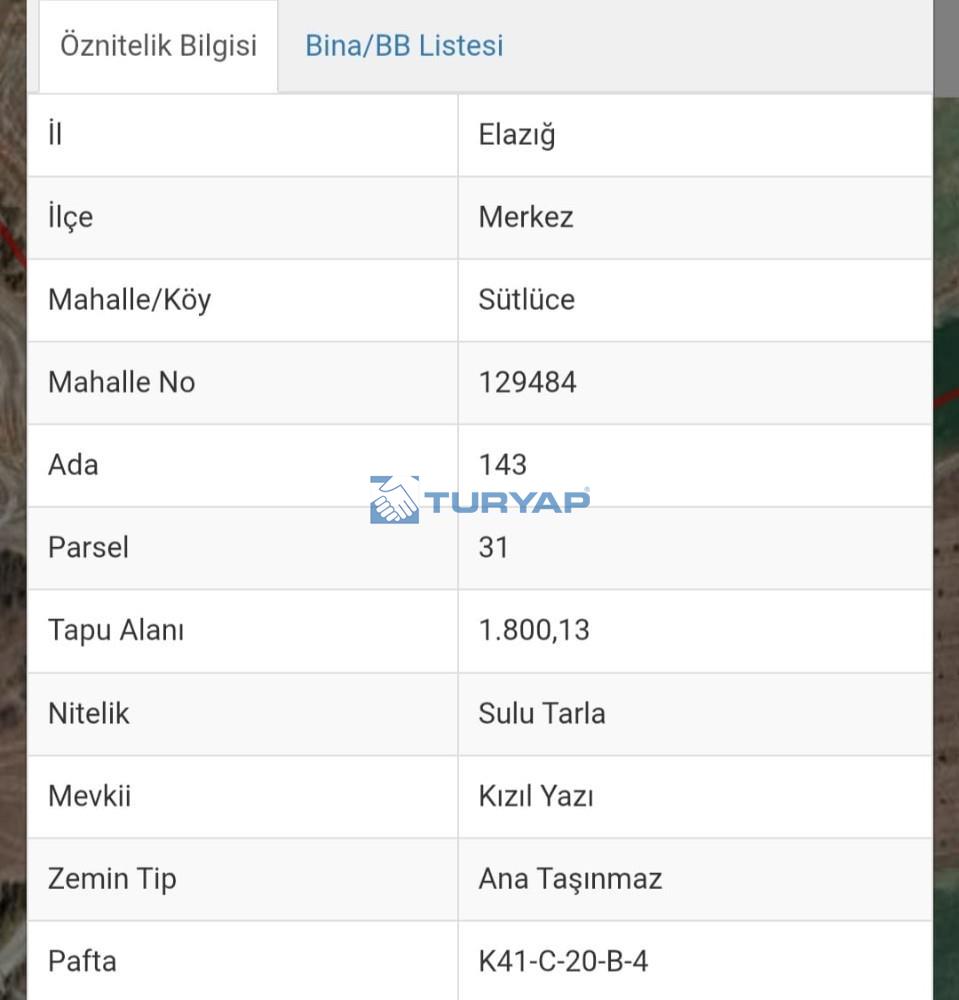Switch to the Bina/BB Listesi tab
The image size is (959, 1000).
[x=404, y=46]
